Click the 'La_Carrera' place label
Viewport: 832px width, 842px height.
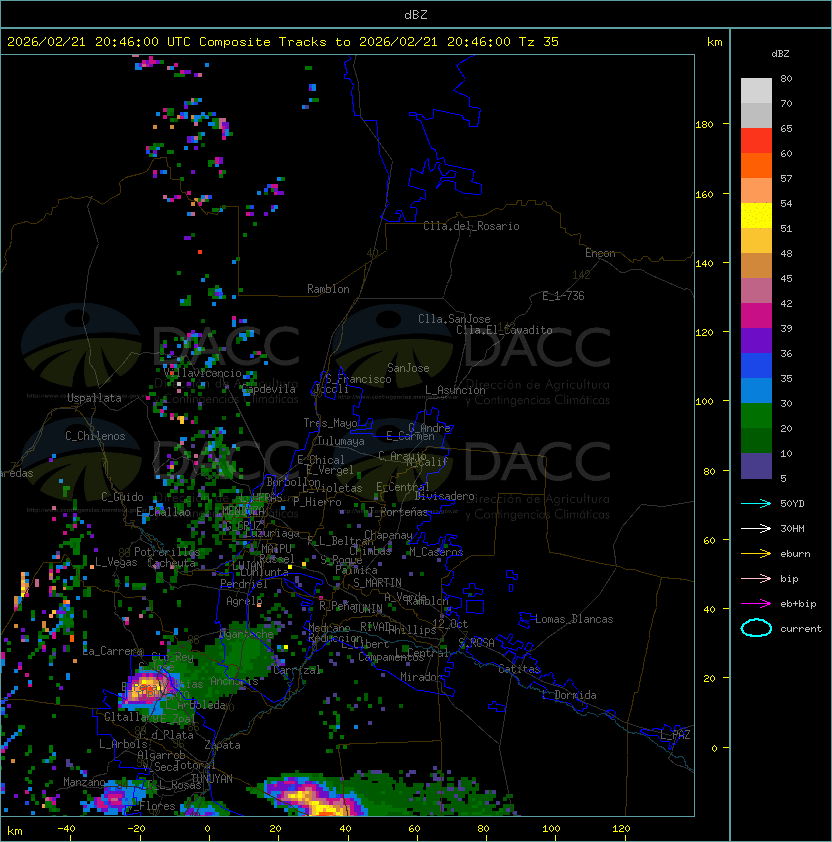point(113,651)
